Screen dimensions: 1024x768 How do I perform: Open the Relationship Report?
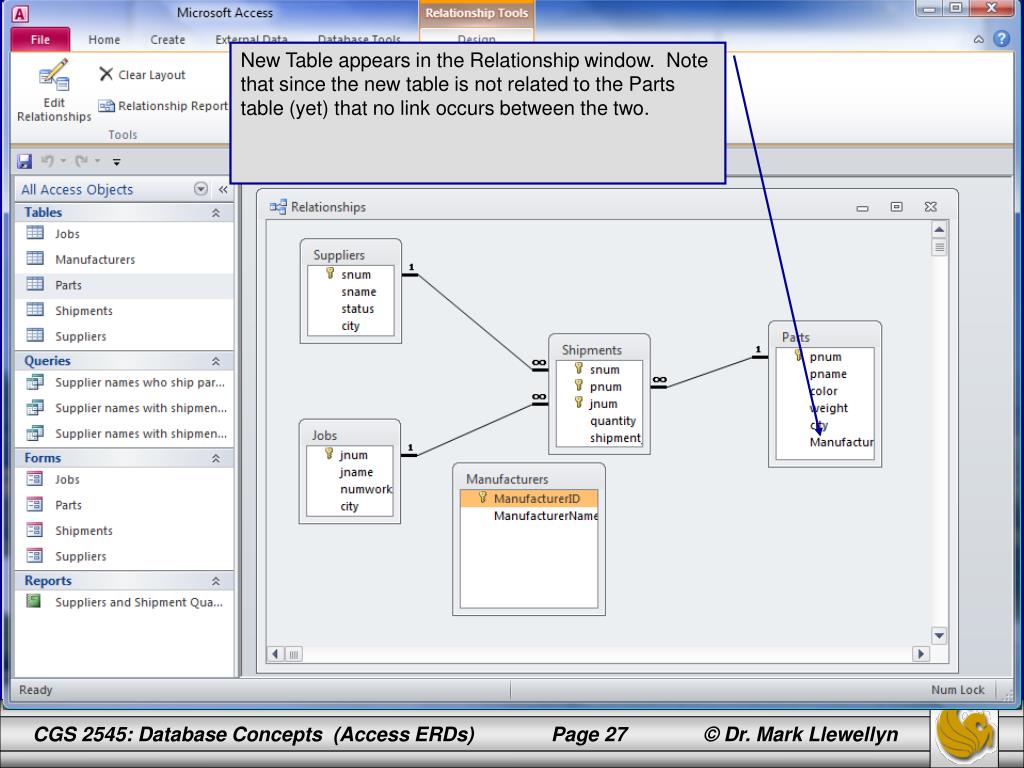coord(163,106)
